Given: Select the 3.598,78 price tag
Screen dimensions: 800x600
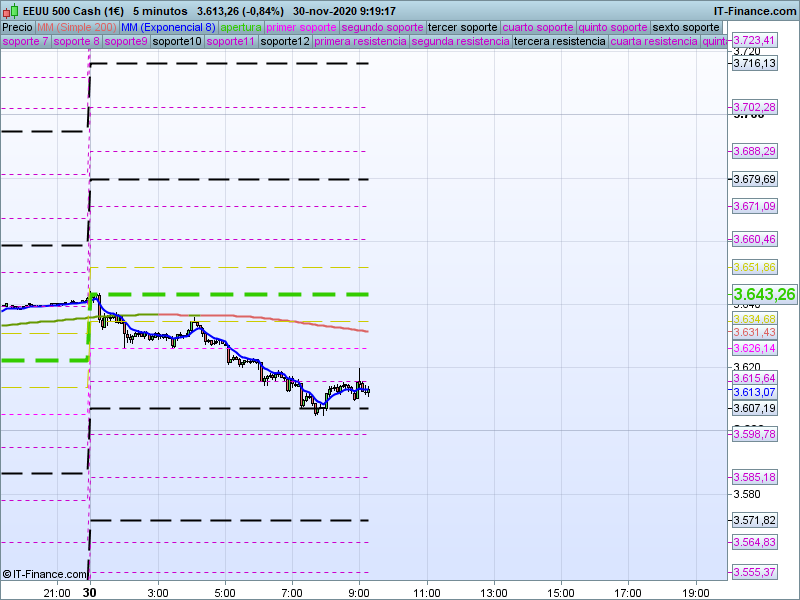Looking at the screenshot, I should point(754,434).
